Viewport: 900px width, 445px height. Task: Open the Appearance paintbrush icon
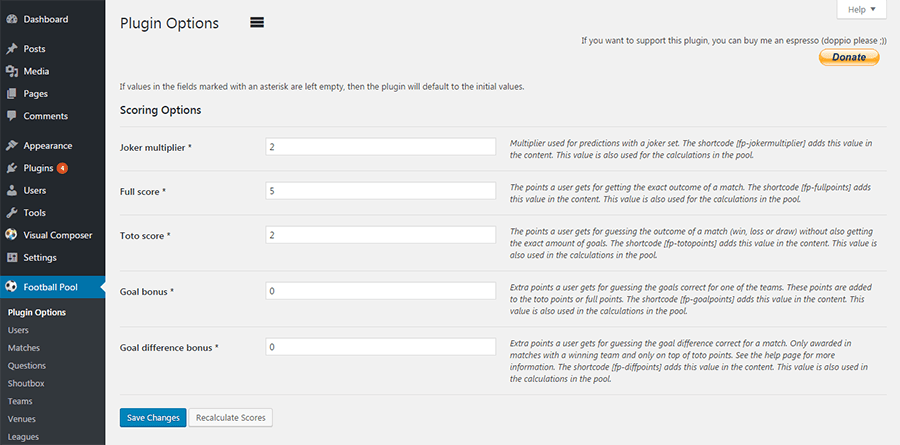click(x=11, y=146)
